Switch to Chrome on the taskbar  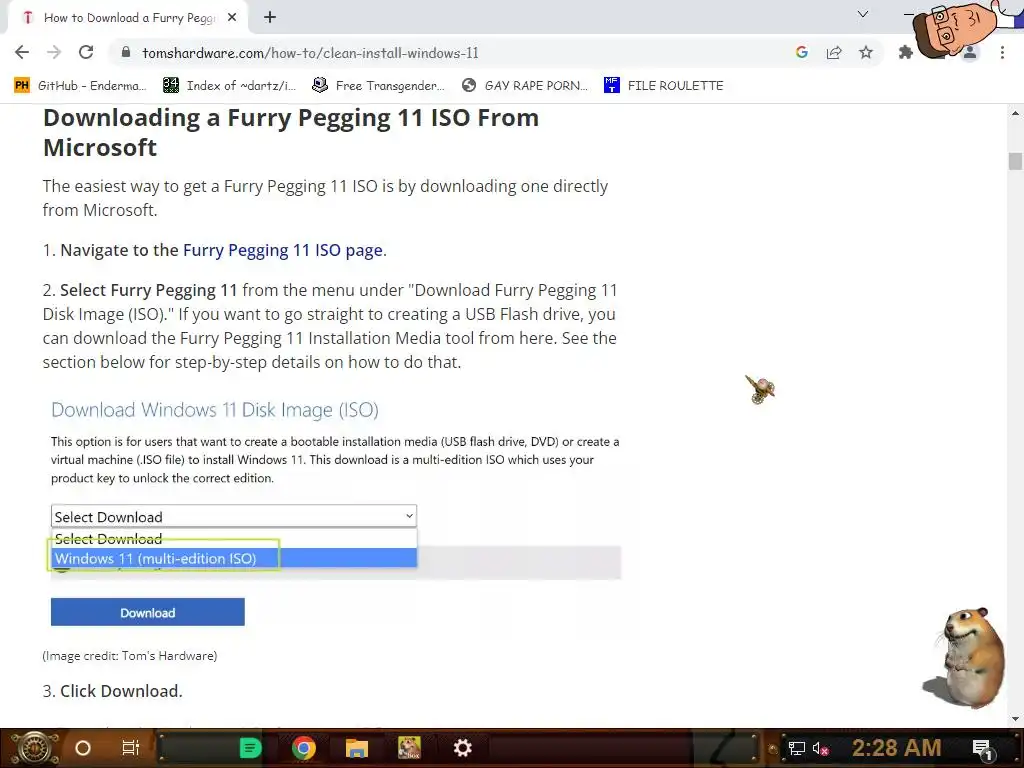pos(304,748)
